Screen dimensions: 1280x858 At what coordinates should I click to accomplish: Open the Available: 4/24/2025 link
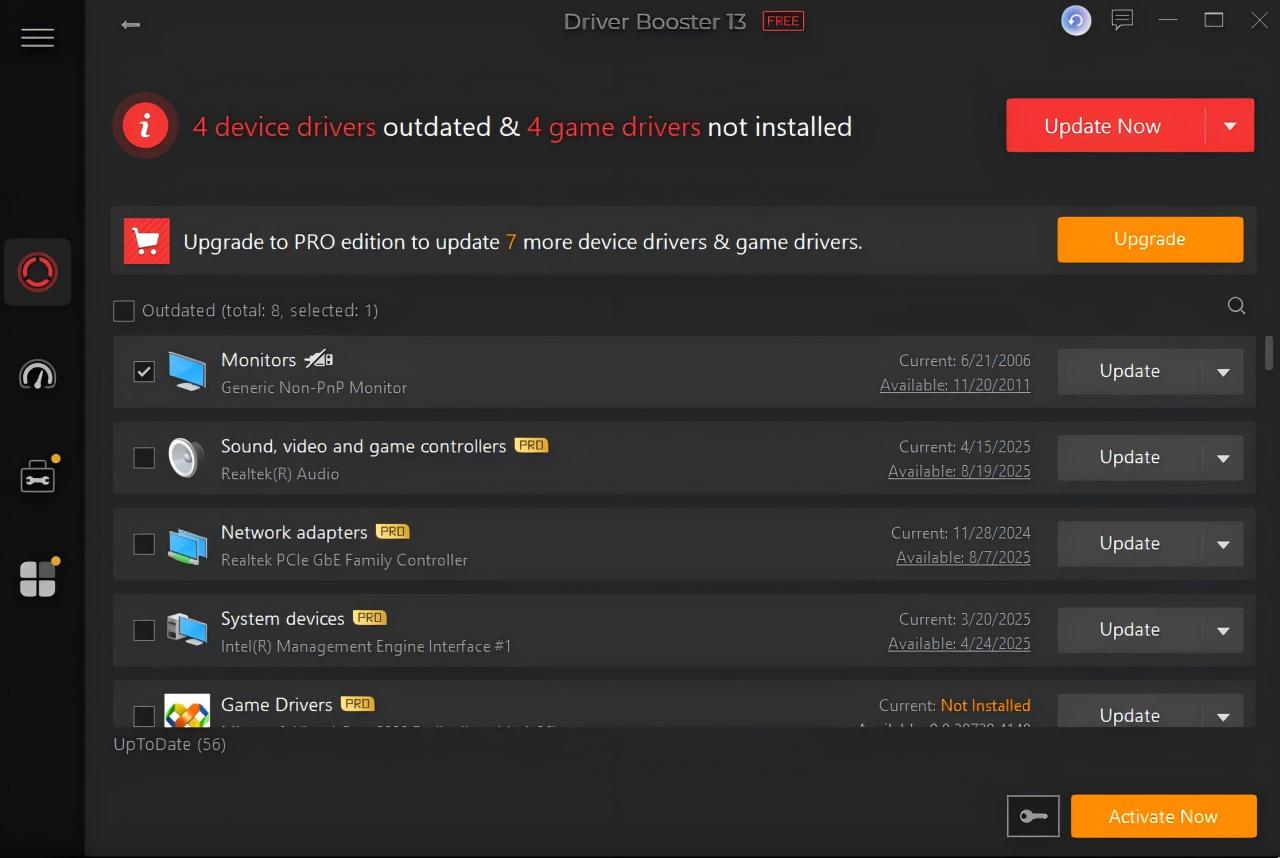959,643
